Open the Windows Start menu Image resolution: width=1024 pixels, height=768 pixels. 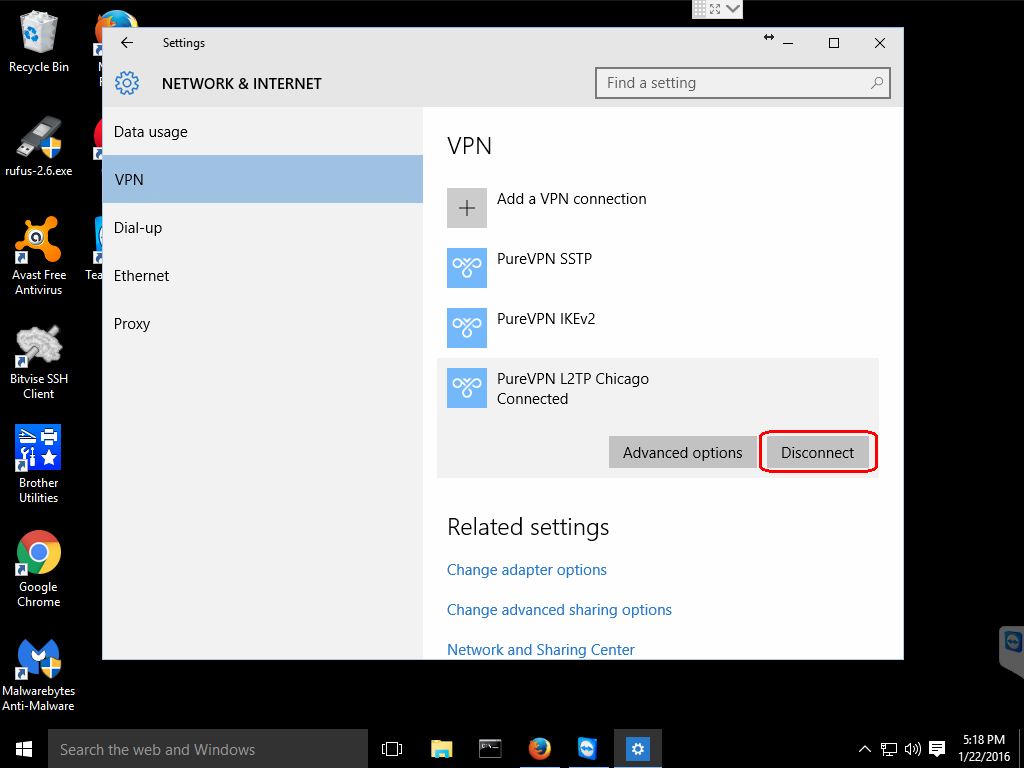[24, 748]
